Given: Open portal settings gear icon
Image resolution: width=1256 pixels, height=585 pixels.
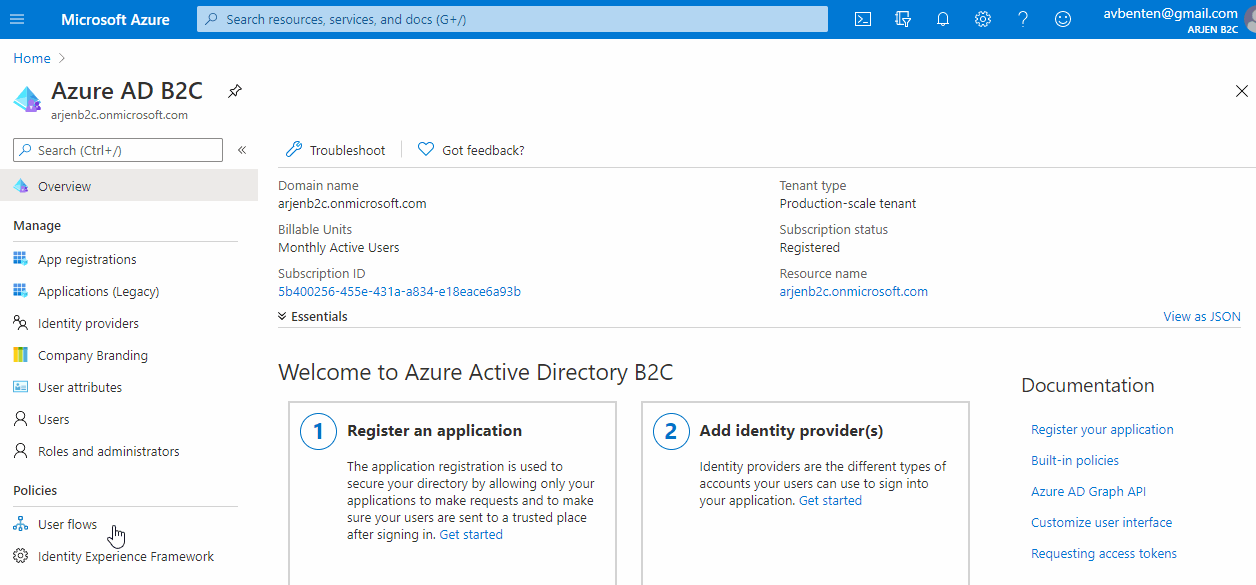Looking at the screenshot, I should click(x=983, y=19).
